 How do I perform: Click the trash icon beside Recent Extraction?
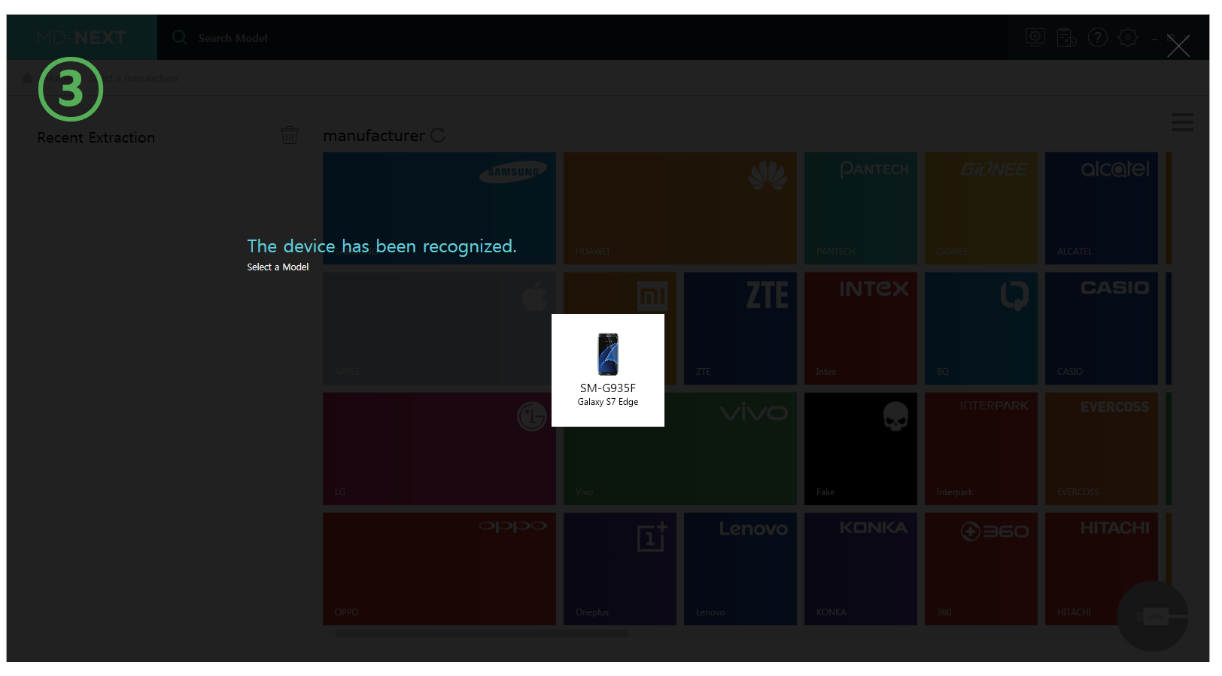click(x=290, y=135)
